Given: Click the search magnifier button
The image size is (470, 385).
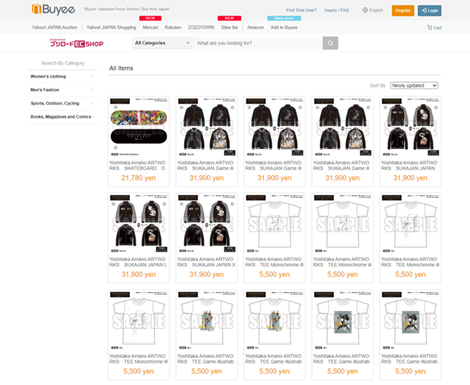Looking at the screenshot, I should pos(330,43).
